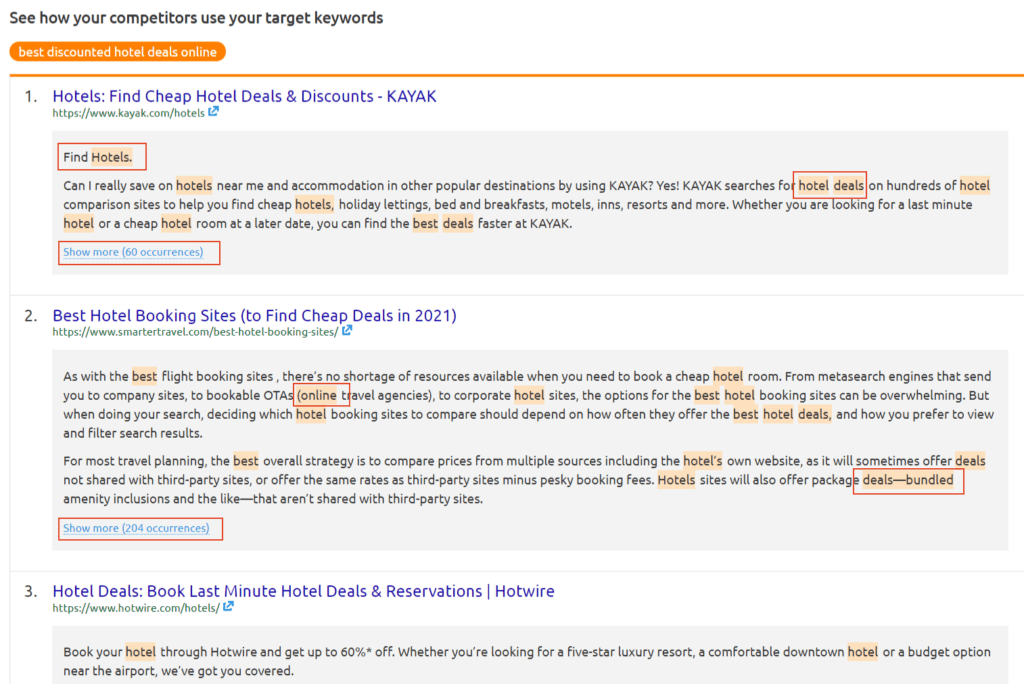
Task: Open the hotwire.com/hotels URL link
Action: 136,608
